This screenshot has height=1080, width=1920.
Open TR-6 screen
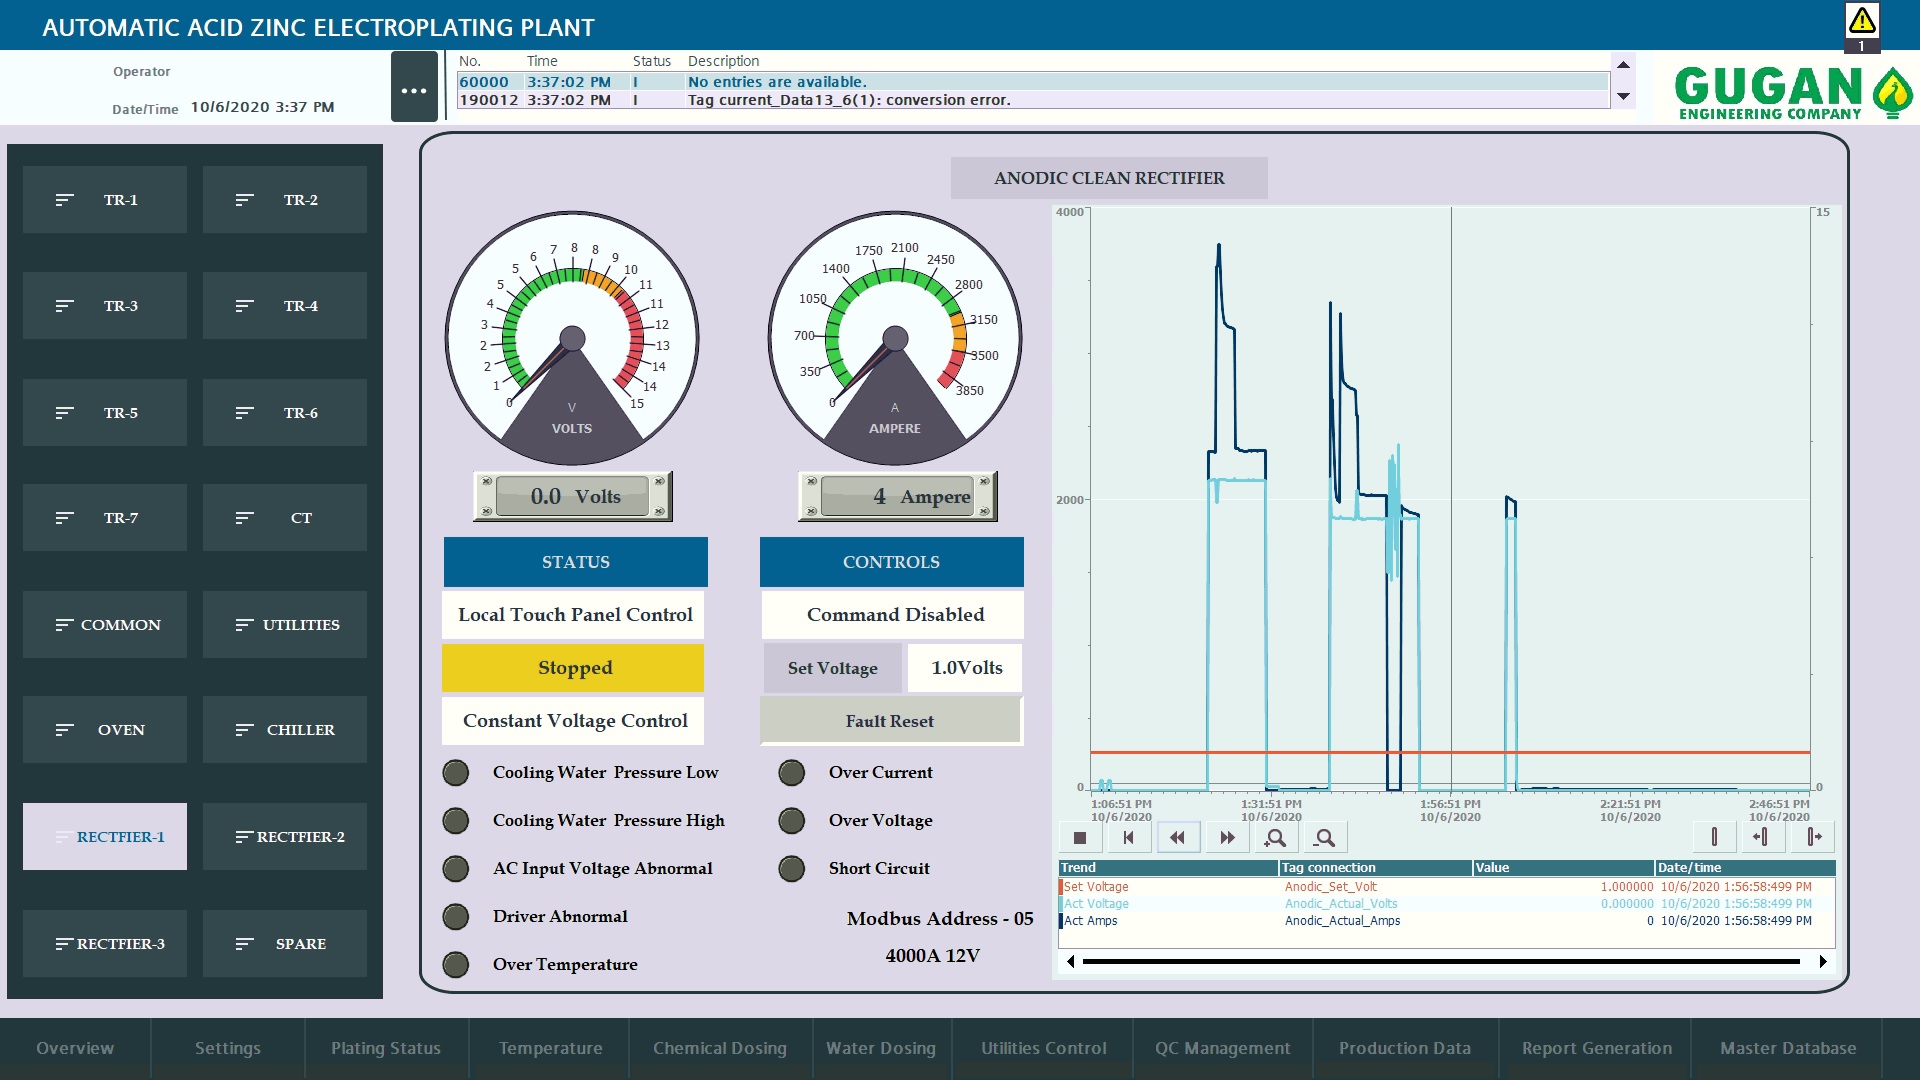click(285, 413)
